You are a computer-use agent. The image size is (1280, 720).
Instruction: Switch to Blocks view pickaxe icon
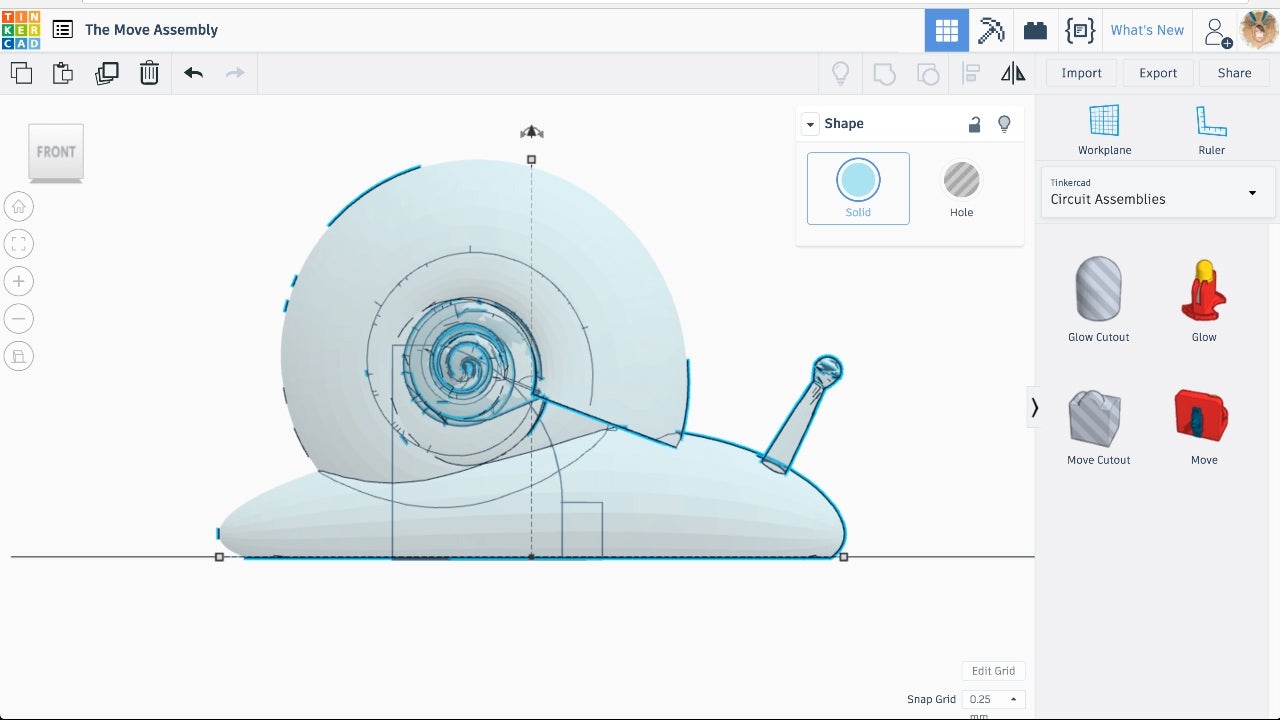[991, 30]
